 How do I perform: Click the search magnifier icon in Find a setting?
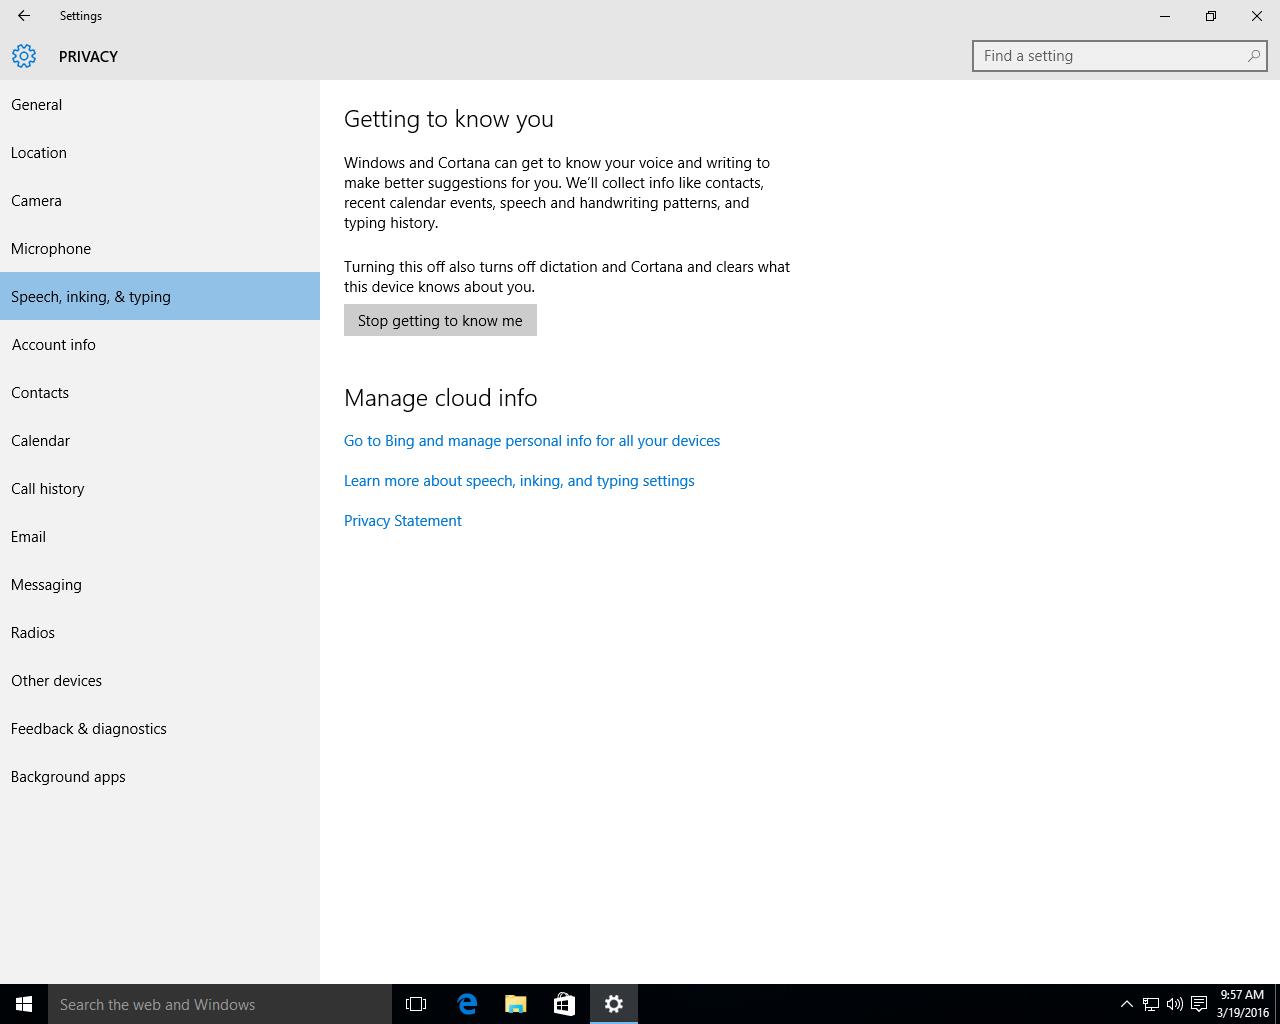point(1253,56)
